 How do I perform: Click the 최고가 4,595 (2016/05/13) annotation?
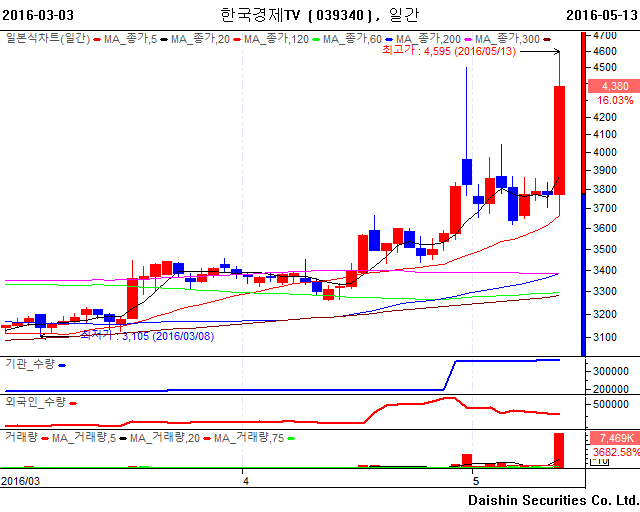pyautogui.click(x=449, y=51)
